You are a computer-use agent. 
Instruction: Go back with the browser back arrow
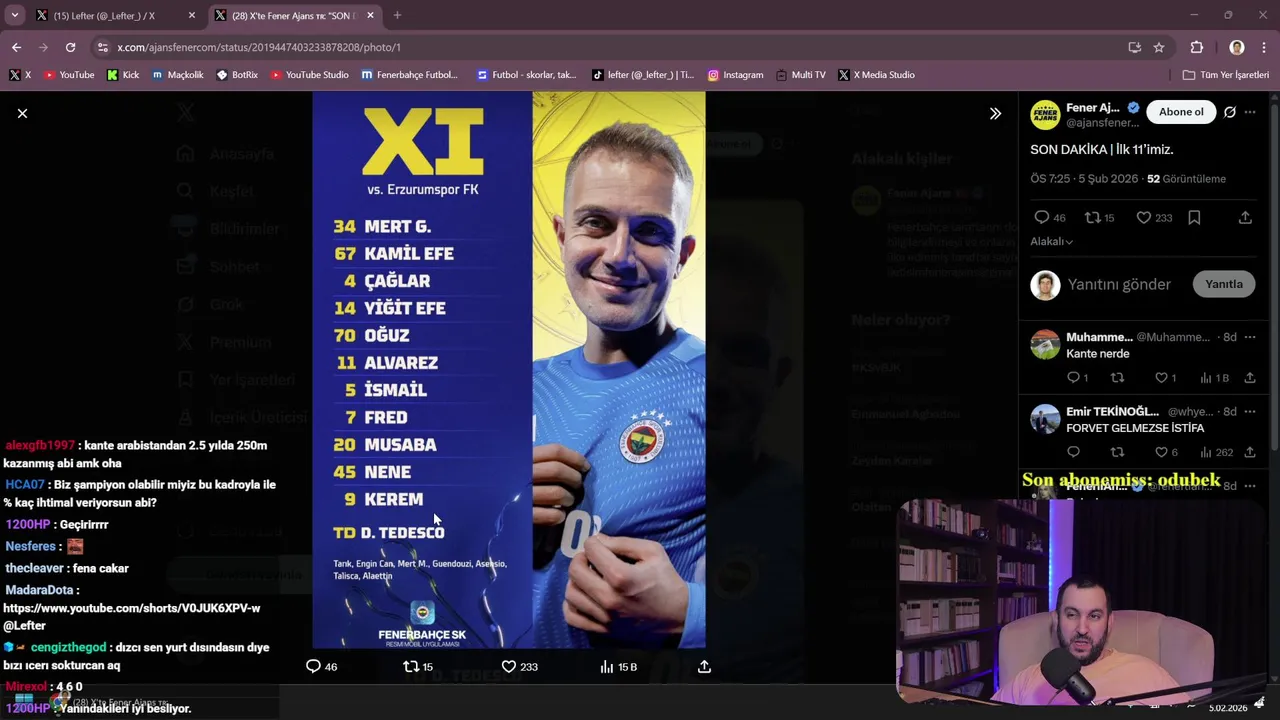(x=16, y=47)
